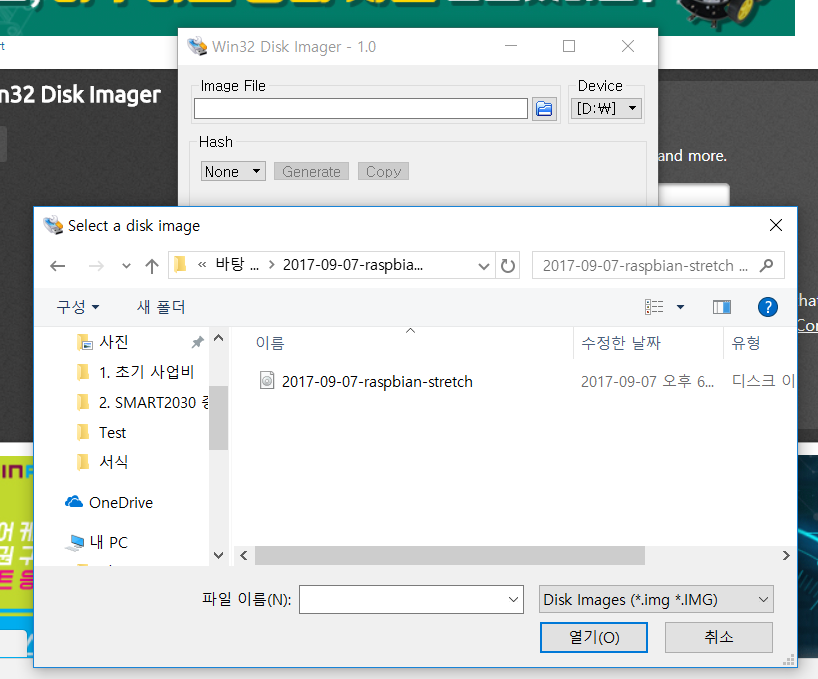Screen dimensions: 818x679
Task: Select 내 PC in navigation pane
Action: (109, 542)
